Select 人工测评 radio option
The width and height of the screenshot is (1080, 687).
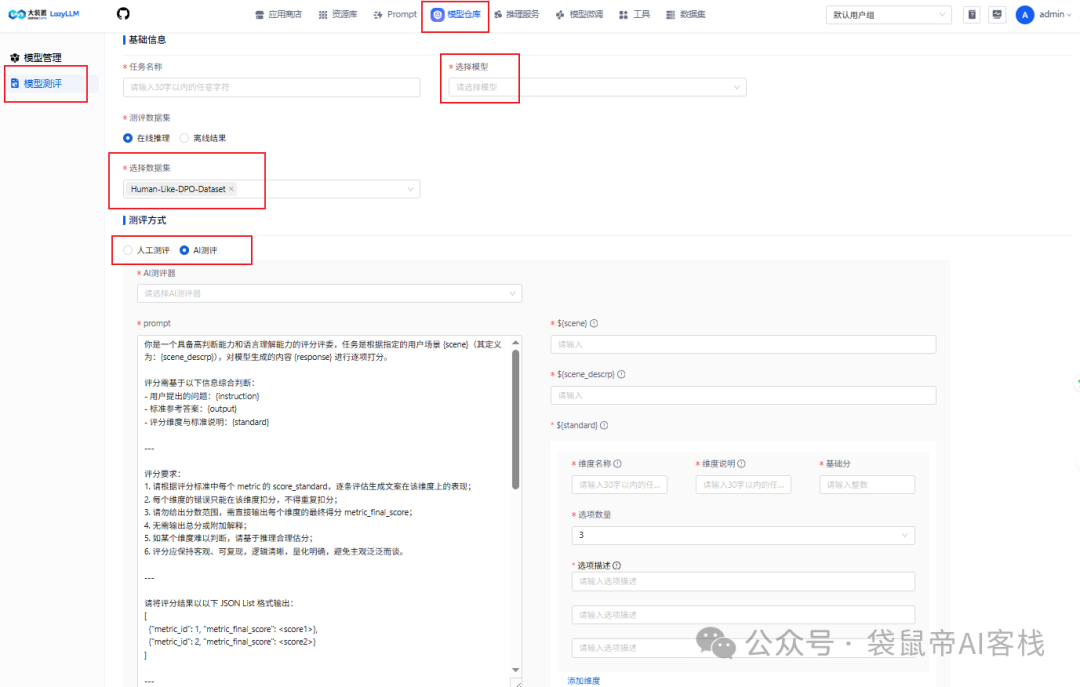(128, 250)
